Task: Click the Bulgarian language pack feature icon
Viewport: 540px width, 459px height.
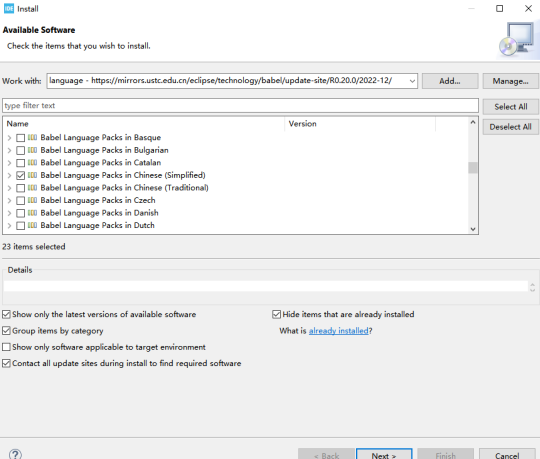Action: (32, 150)
